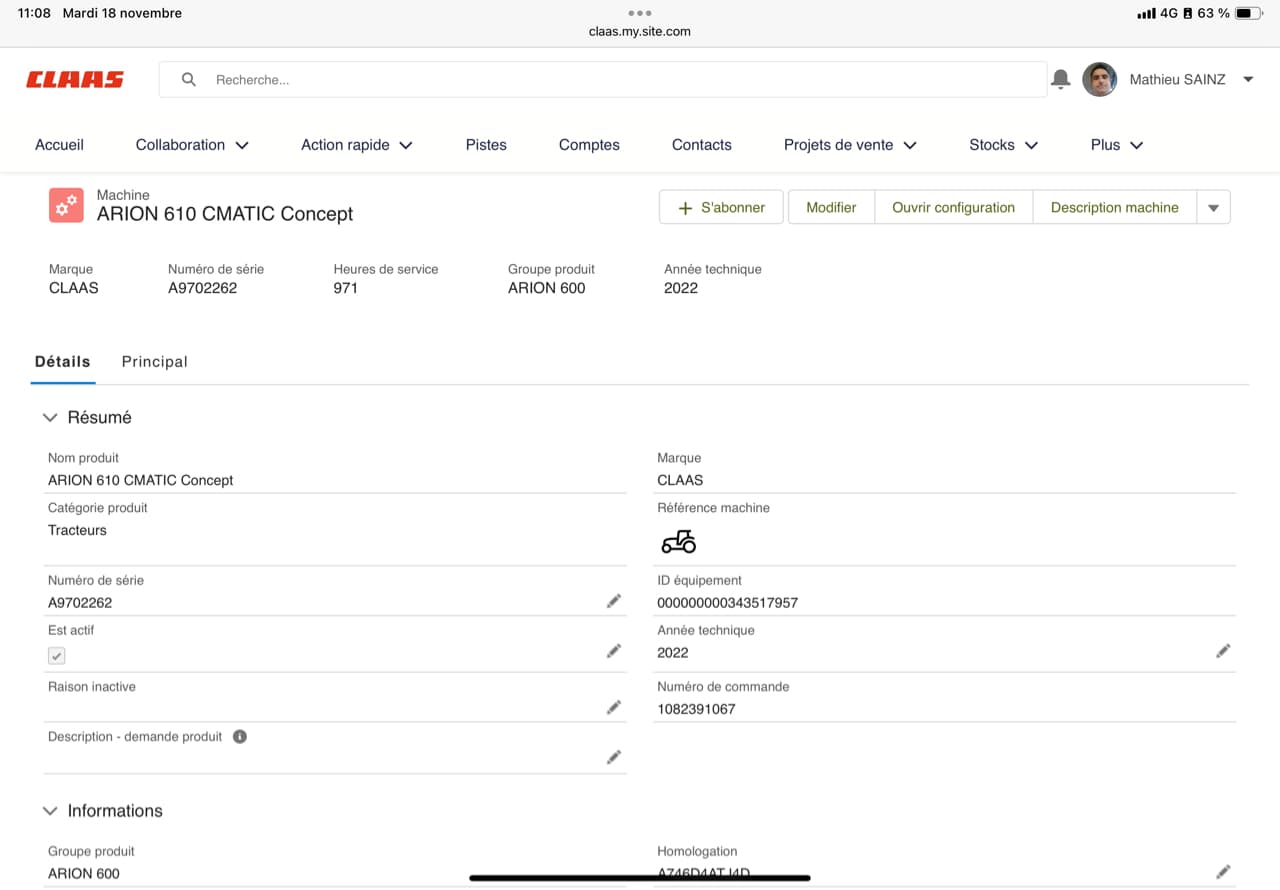Check the battery status icon

1249,13
